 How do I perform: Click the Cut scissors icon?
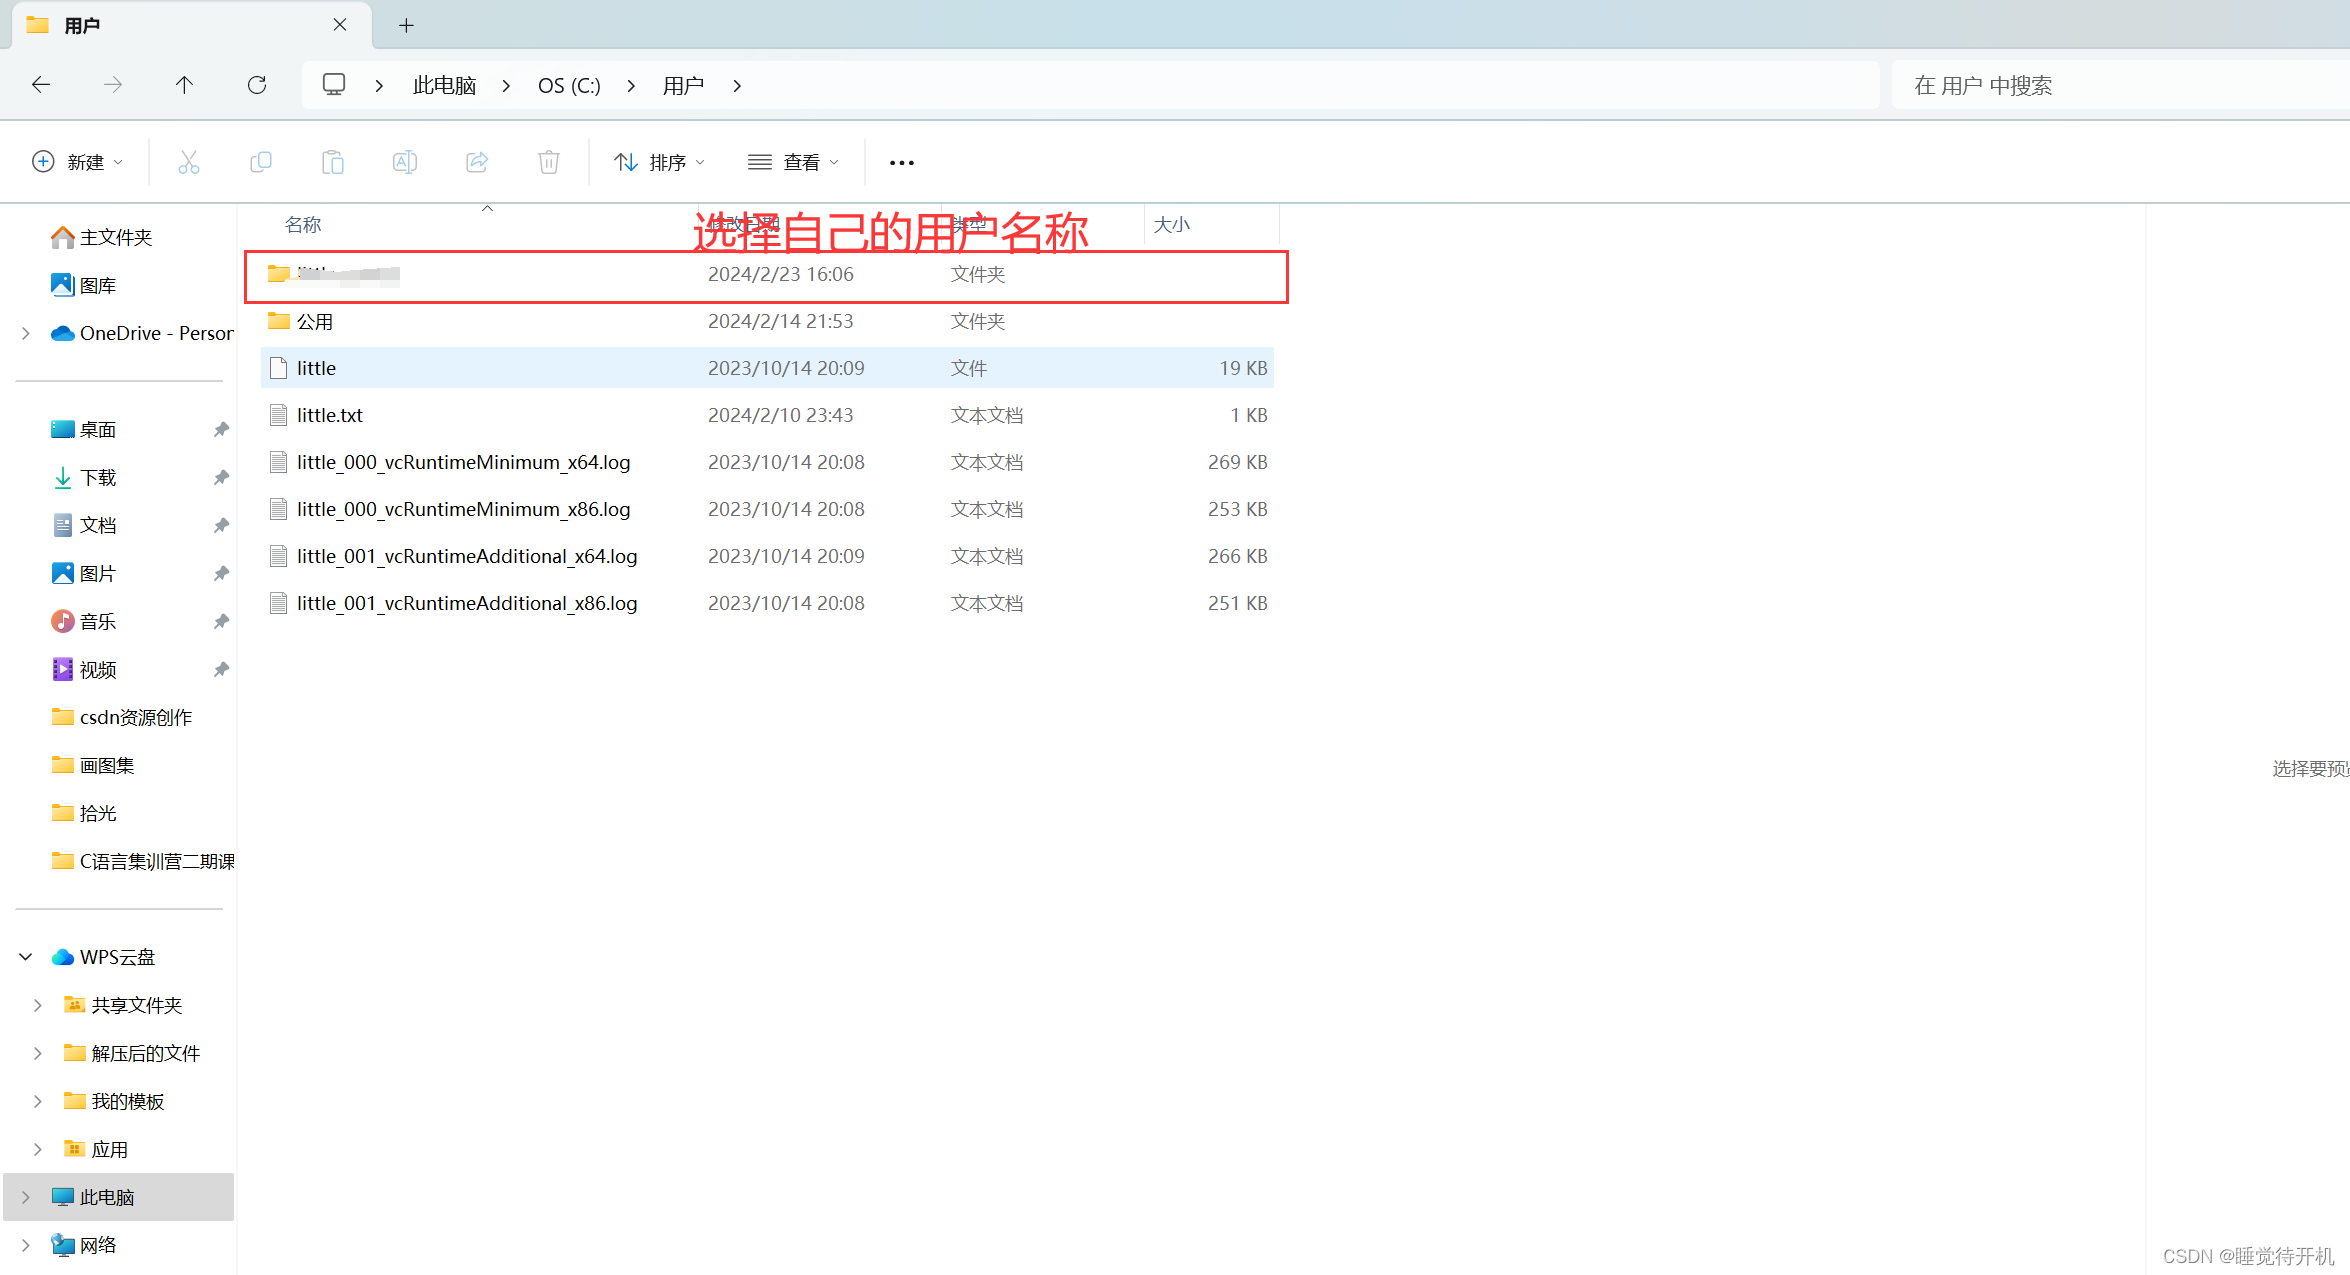click(x=189, y=162)
